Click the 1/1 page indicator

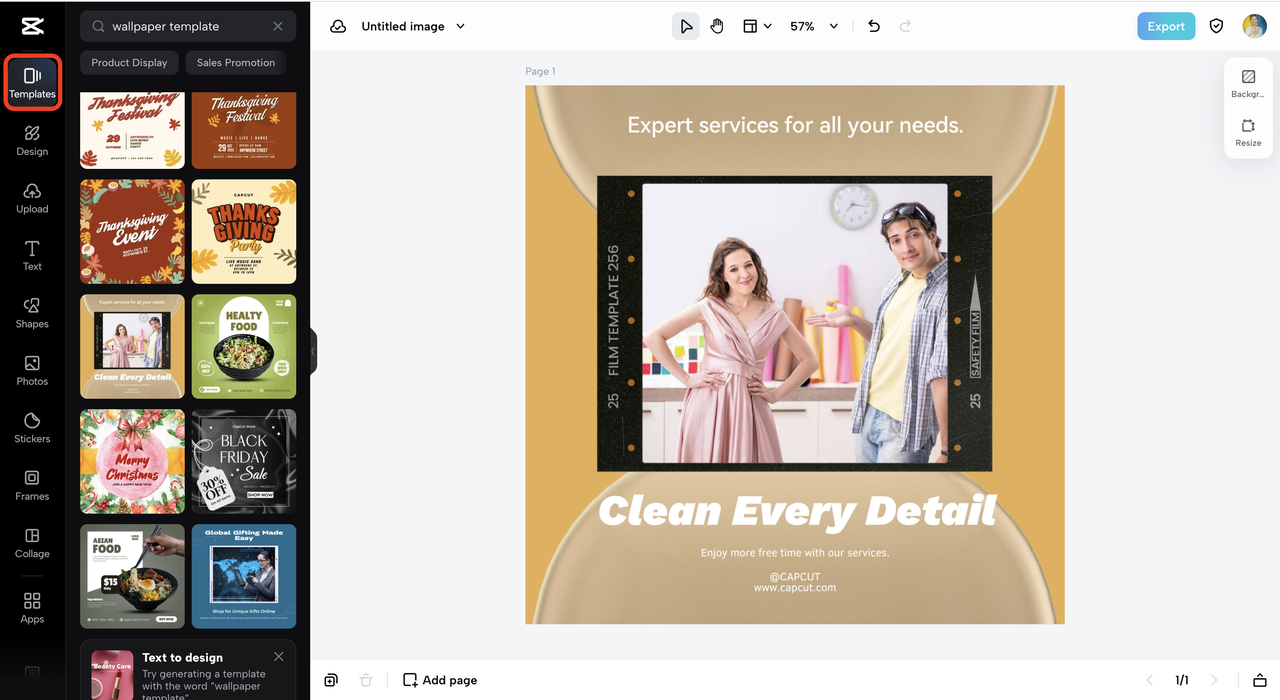tap(1182, 680)
